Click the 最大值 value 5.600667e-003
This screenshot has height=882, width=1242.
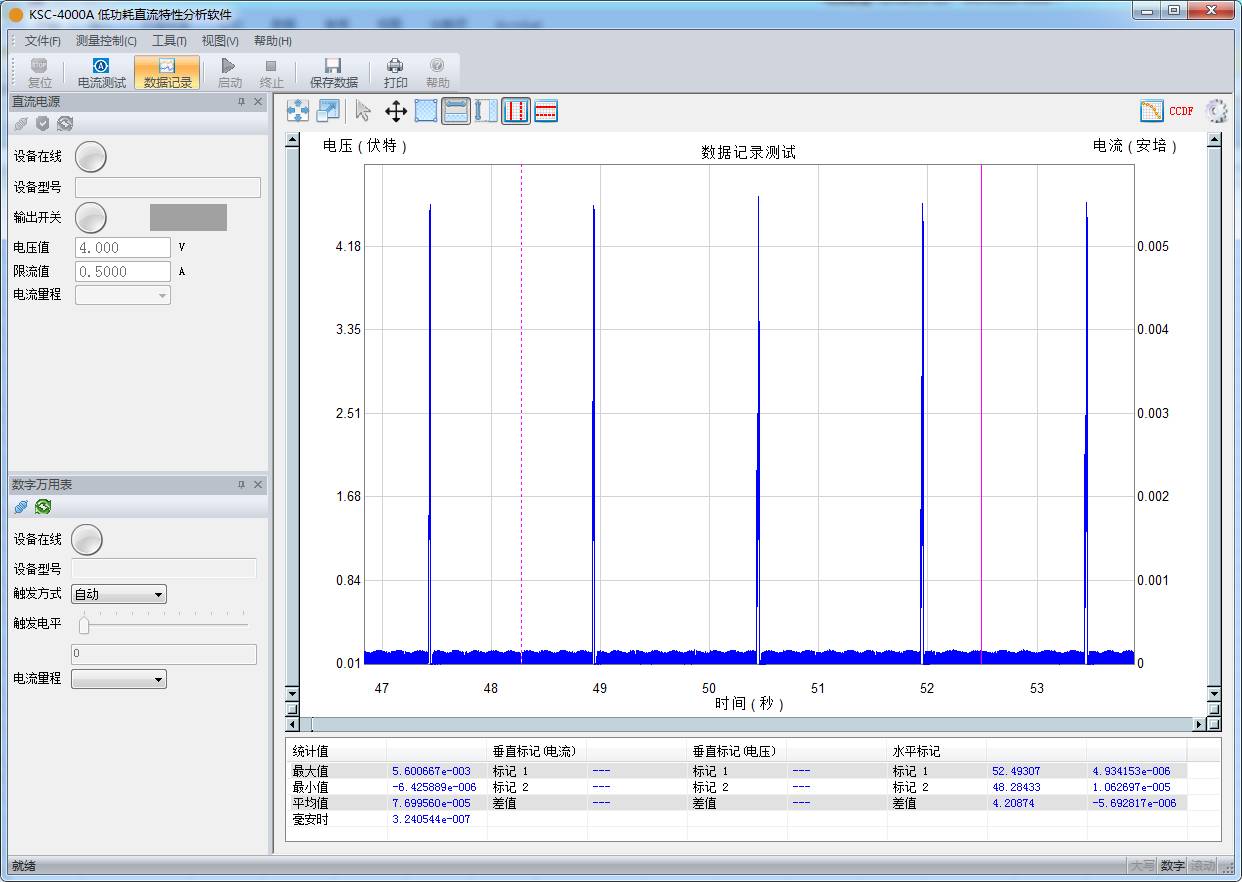coord(431,771)
